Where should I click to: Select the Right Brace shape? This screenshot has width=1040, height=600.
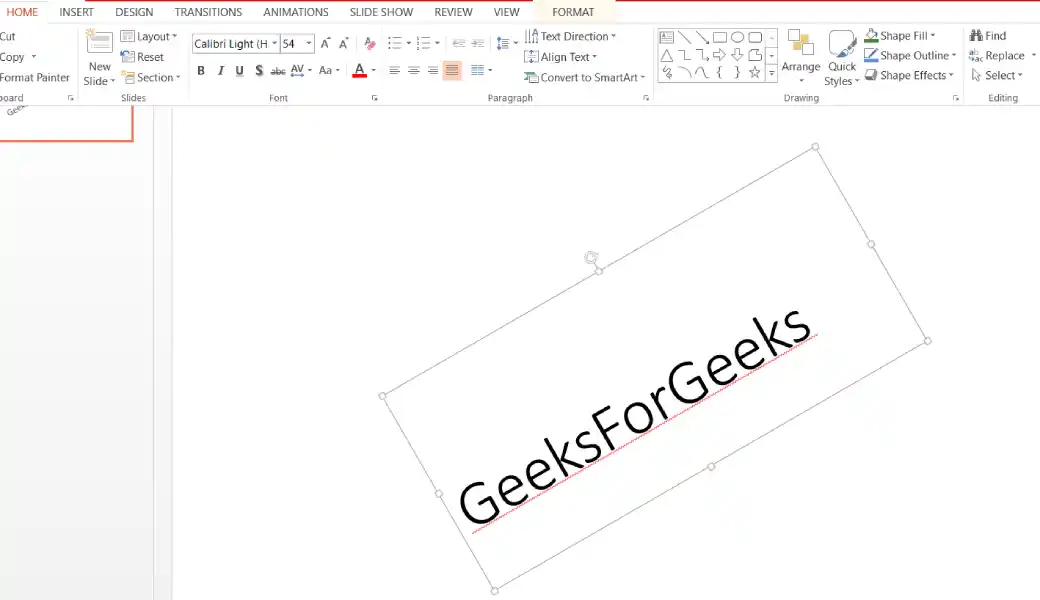(x=737, y=72)
